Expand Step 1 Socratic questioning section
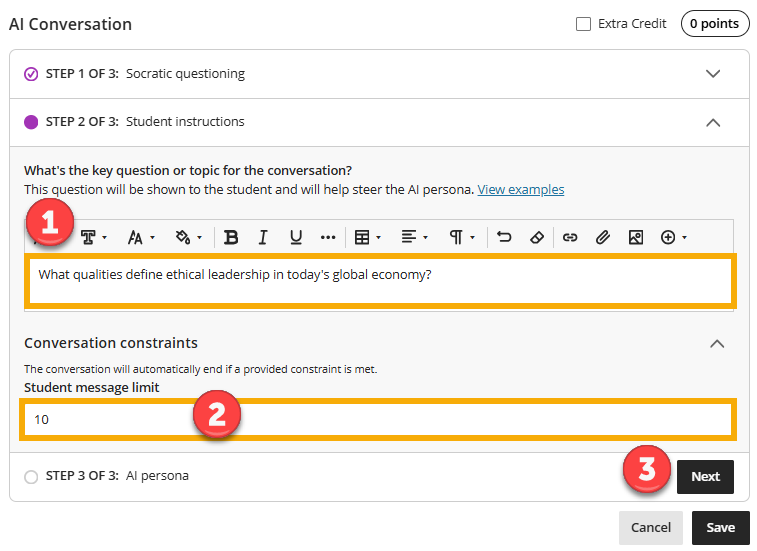Image resolution: width=757 pixels, height=551 pixels. (x=713, y=74)
